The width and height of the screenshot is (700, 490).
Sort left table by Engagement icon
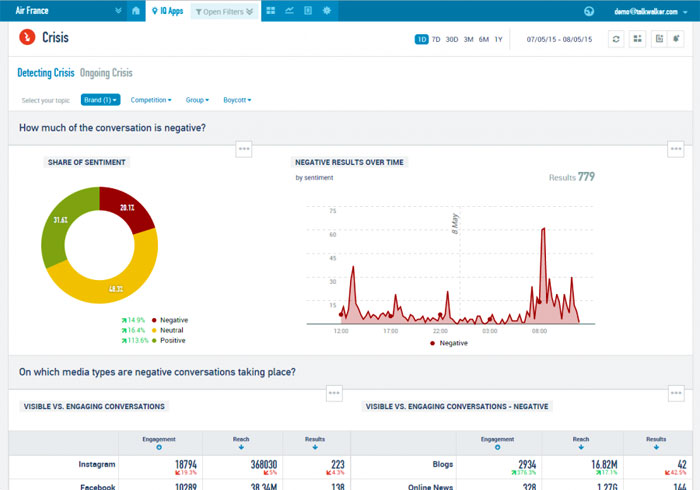(x=159, y=448)
